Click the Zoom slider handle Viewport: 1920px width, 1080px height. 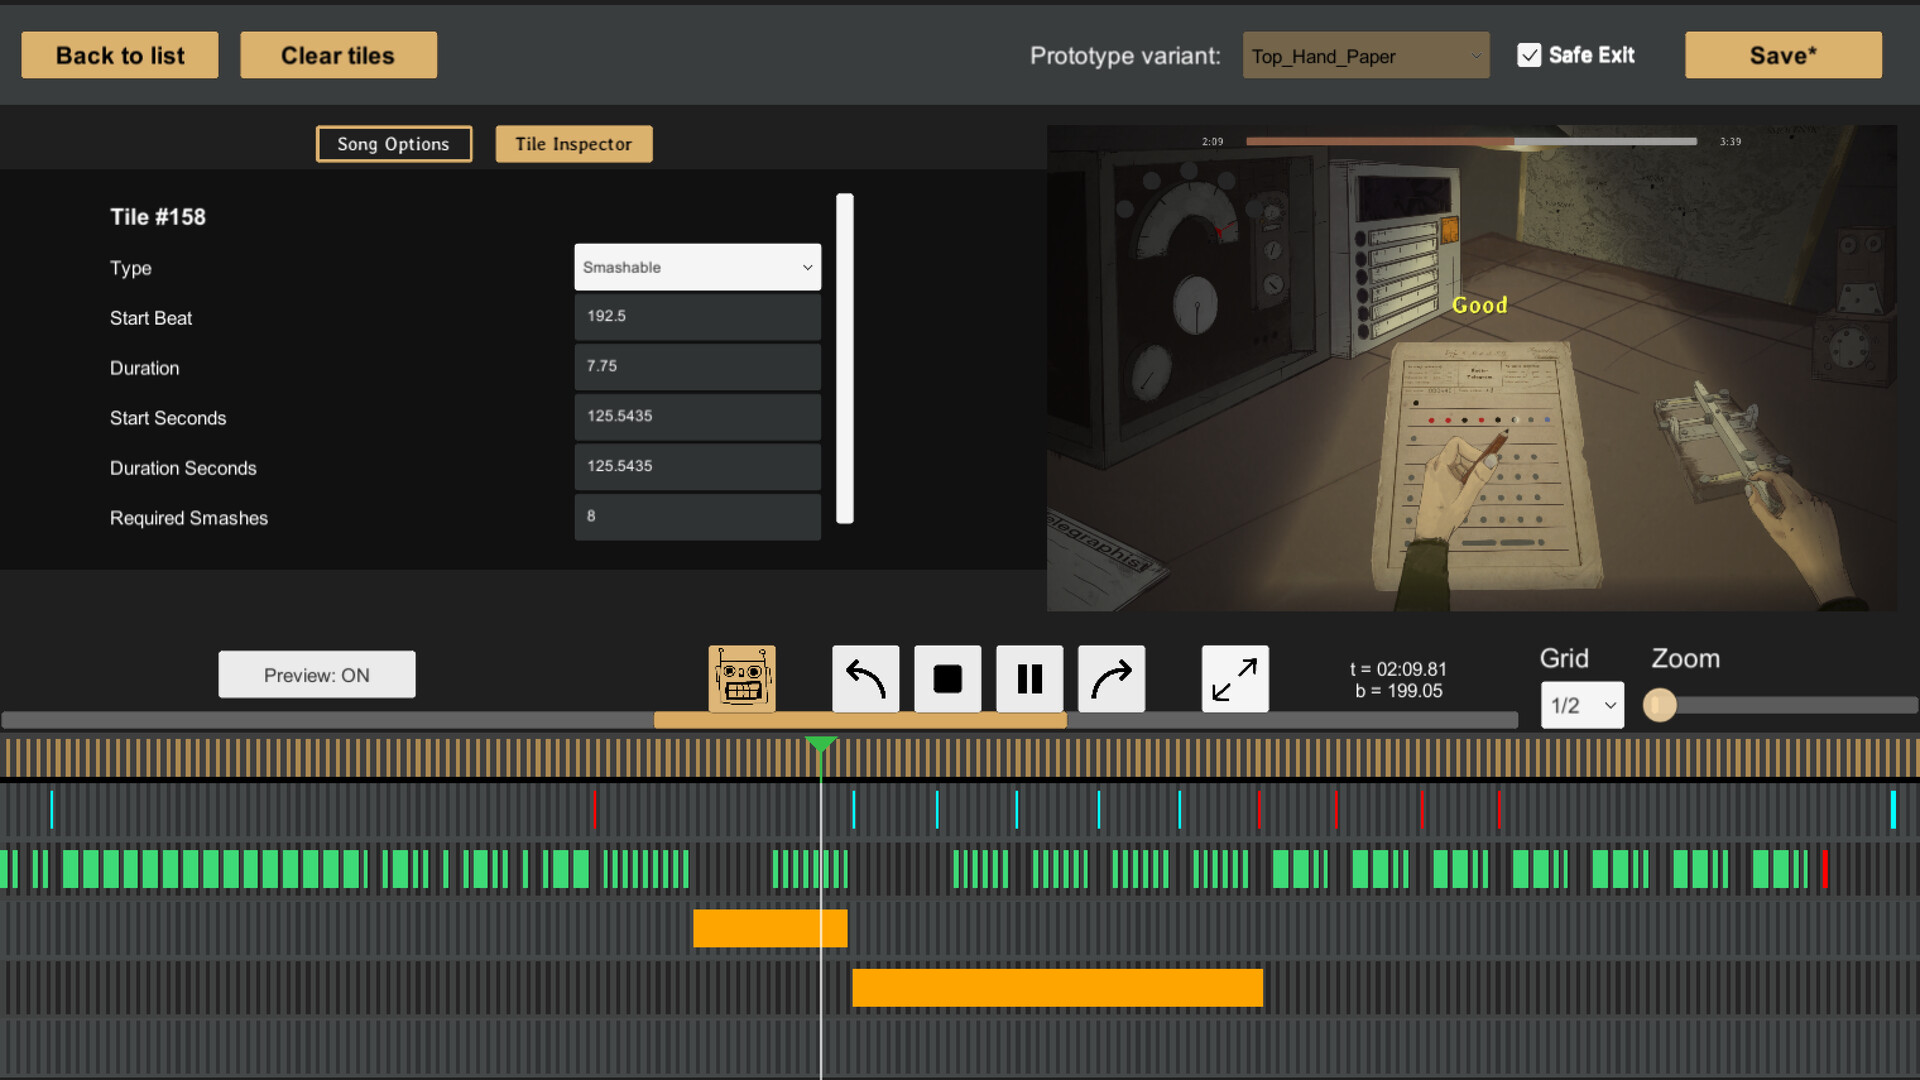pos(1660,705)
